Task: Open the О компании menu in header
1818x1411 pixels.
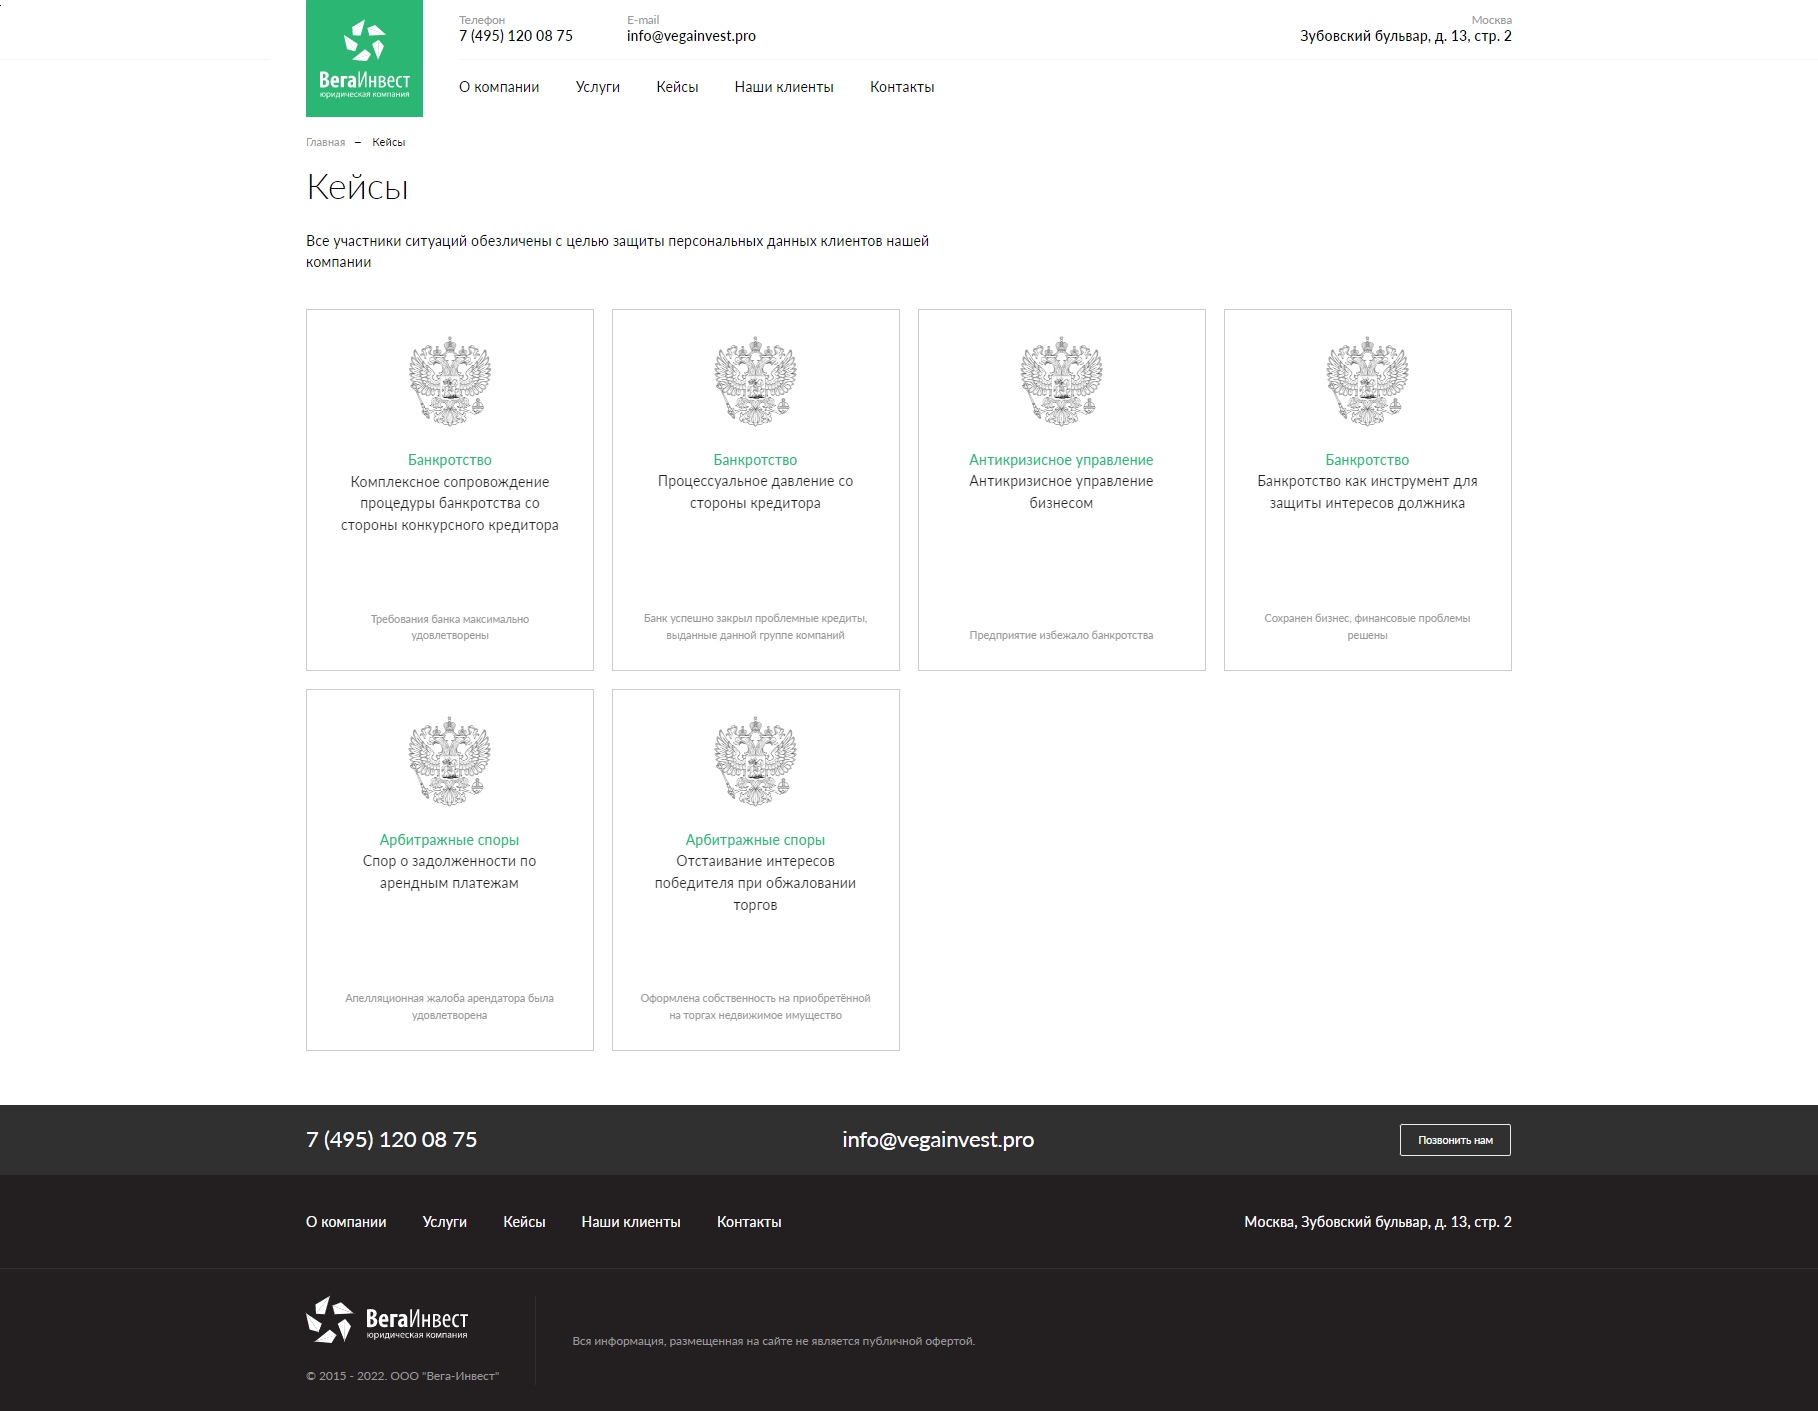Action: (x=499, y=87)
